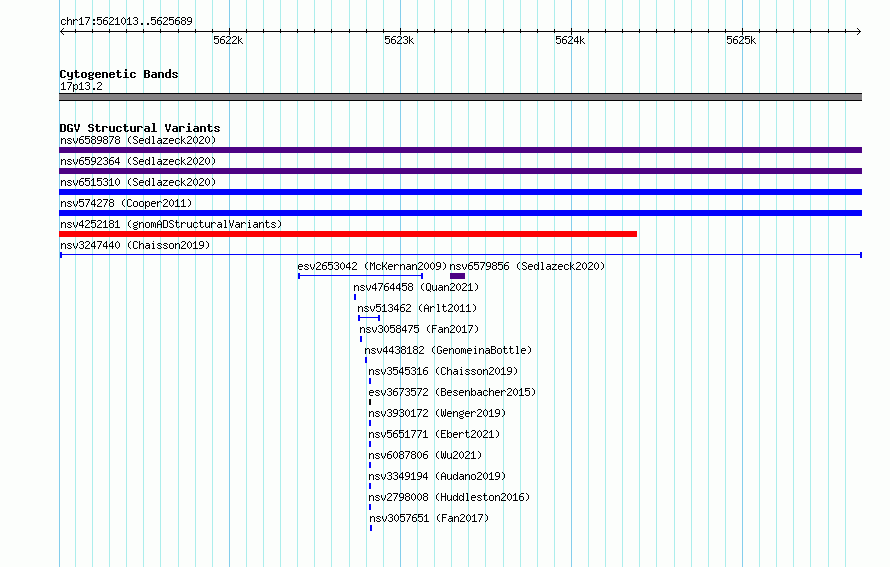Click the 5624k ruler label
890x567 pixels.
(570, 40)
